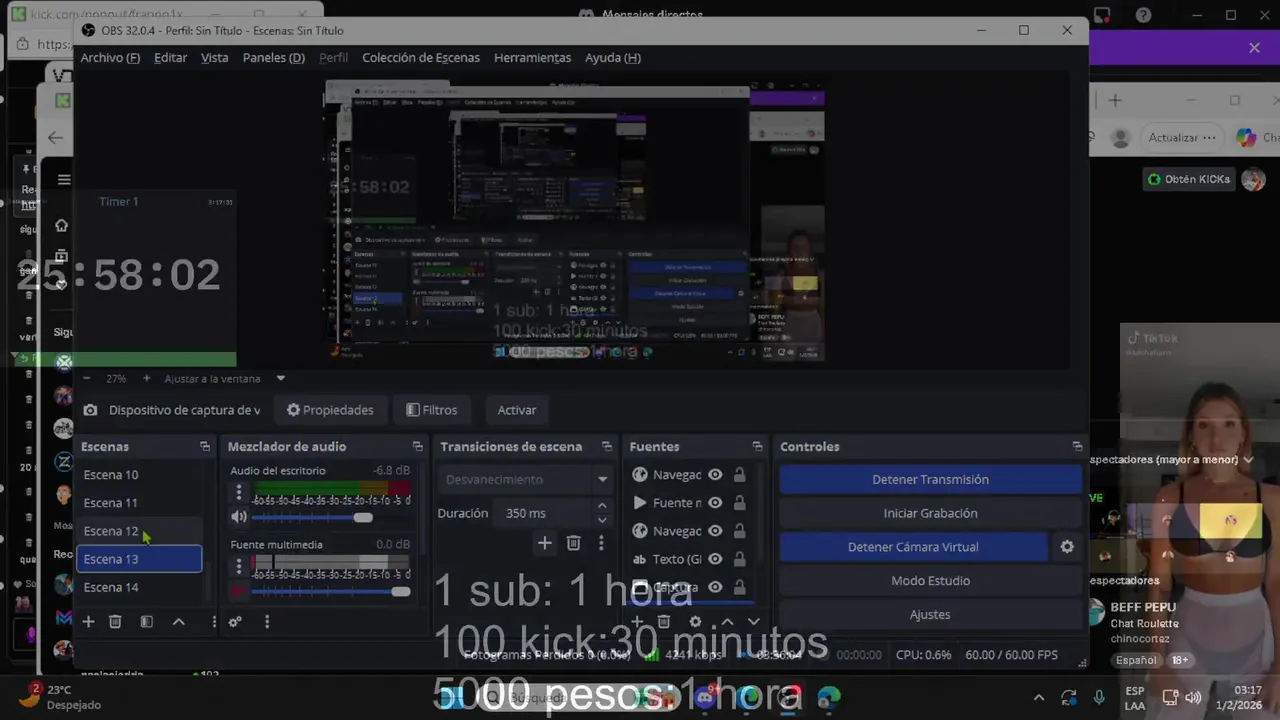The image size is (1280, 720).
Task: Open source Filtros button
Action: pos(431,410)
